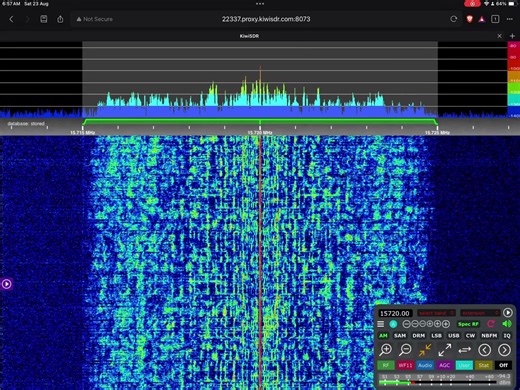Screen dimensions: 520x390
Task: Open the hamburger menu in control panel
Action: point(381,324)
